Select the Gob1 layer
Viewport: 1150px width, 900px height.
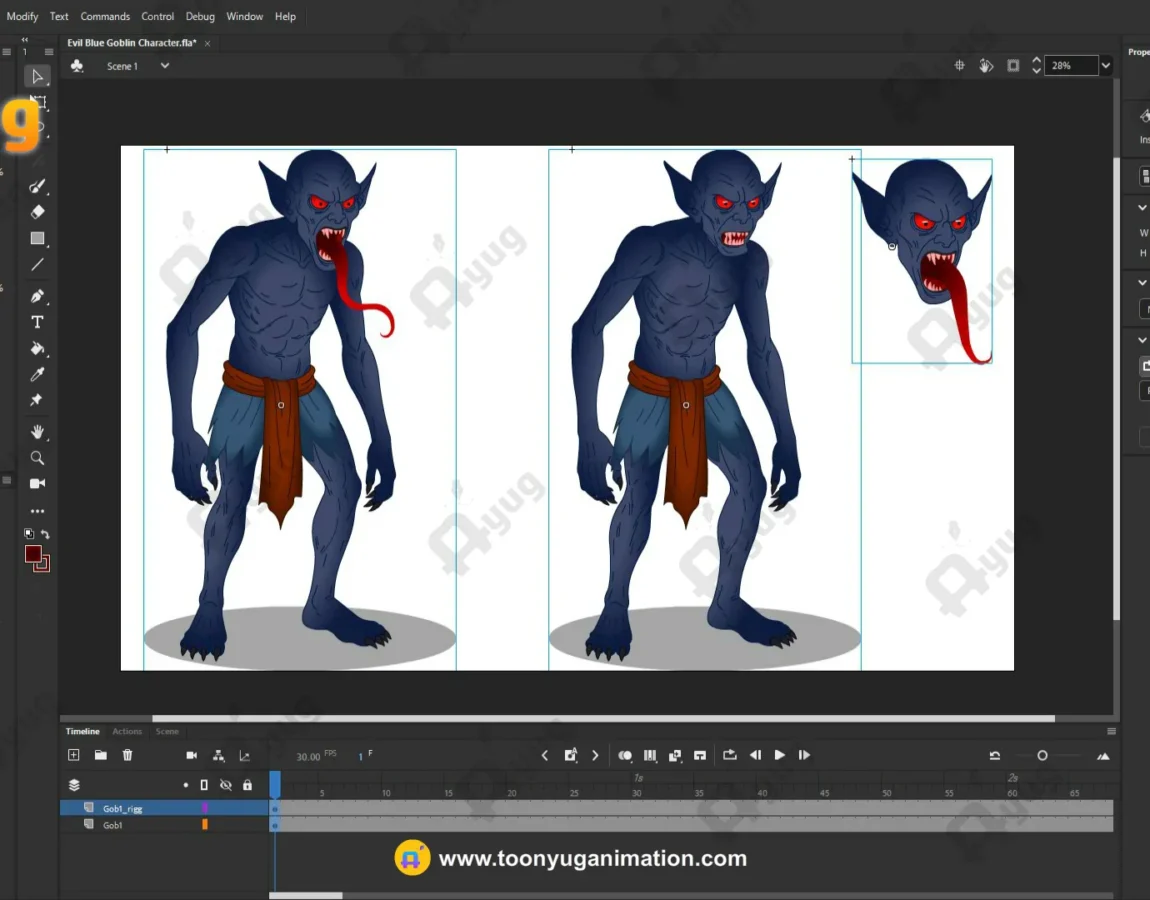pos(113,825)
